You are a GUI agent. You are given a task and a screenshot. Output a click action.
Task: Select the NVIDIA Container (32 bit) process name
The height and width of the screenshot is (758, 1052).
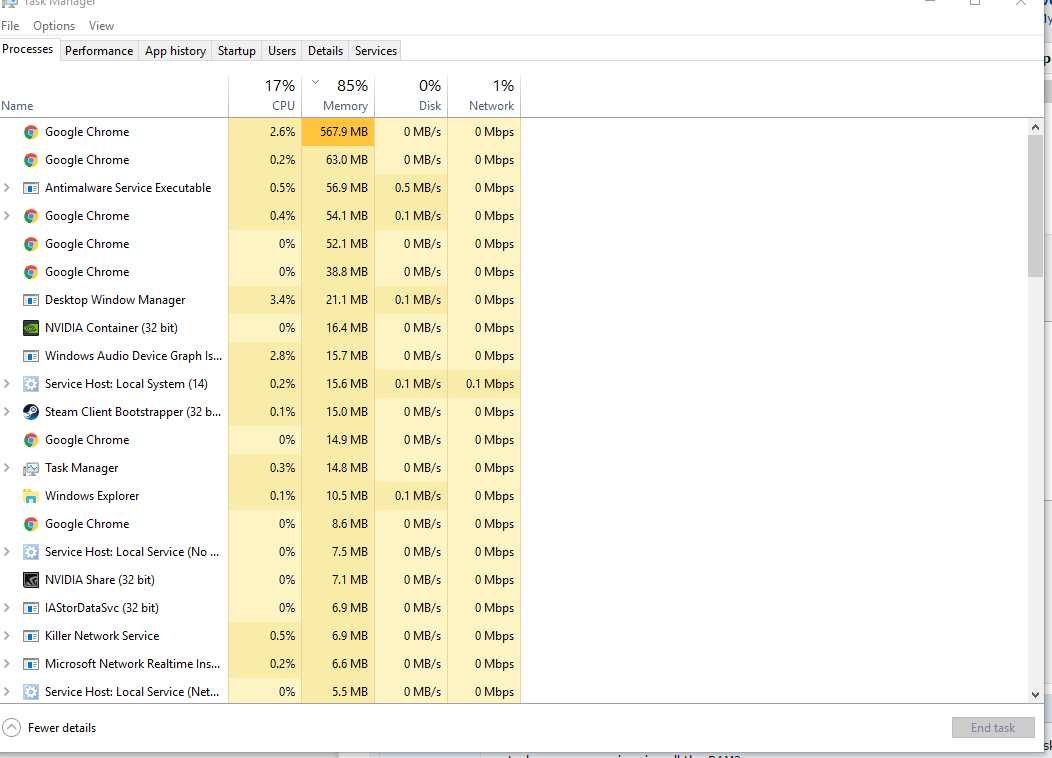(111, 328)
